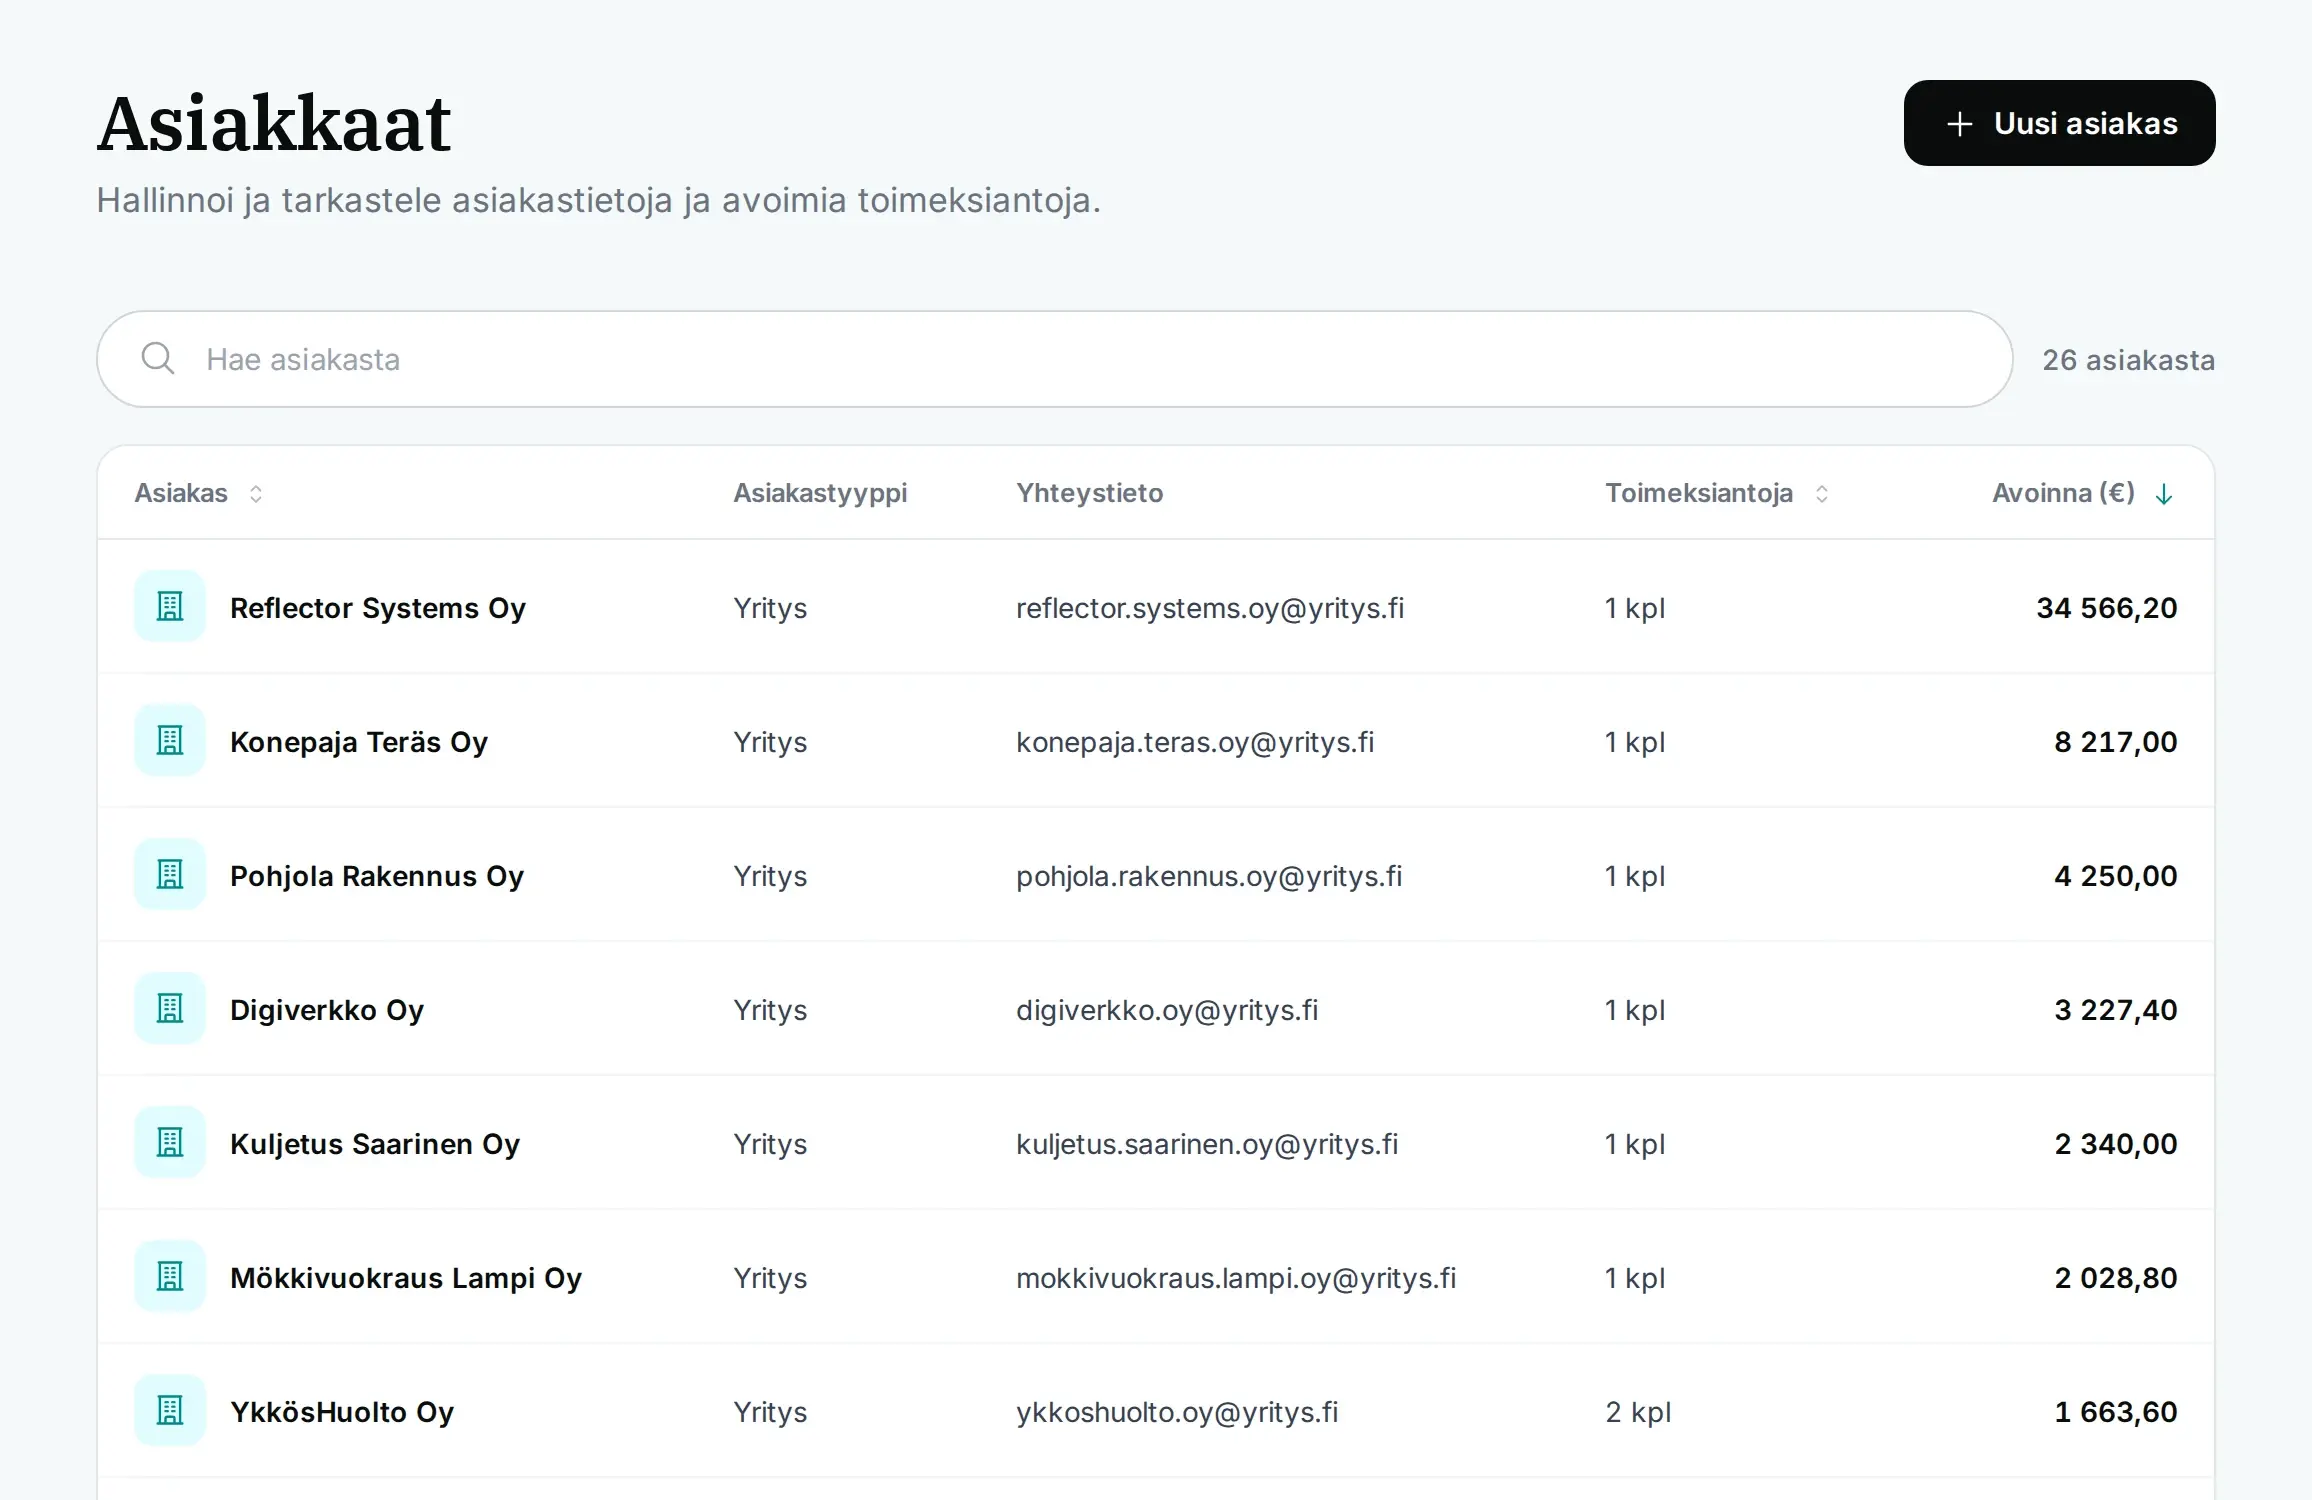Open customer YkkösHuolto Oy
The width and height of the screenshot is (2312, 1500).
pyautogui.click(x=342, y=1412)
